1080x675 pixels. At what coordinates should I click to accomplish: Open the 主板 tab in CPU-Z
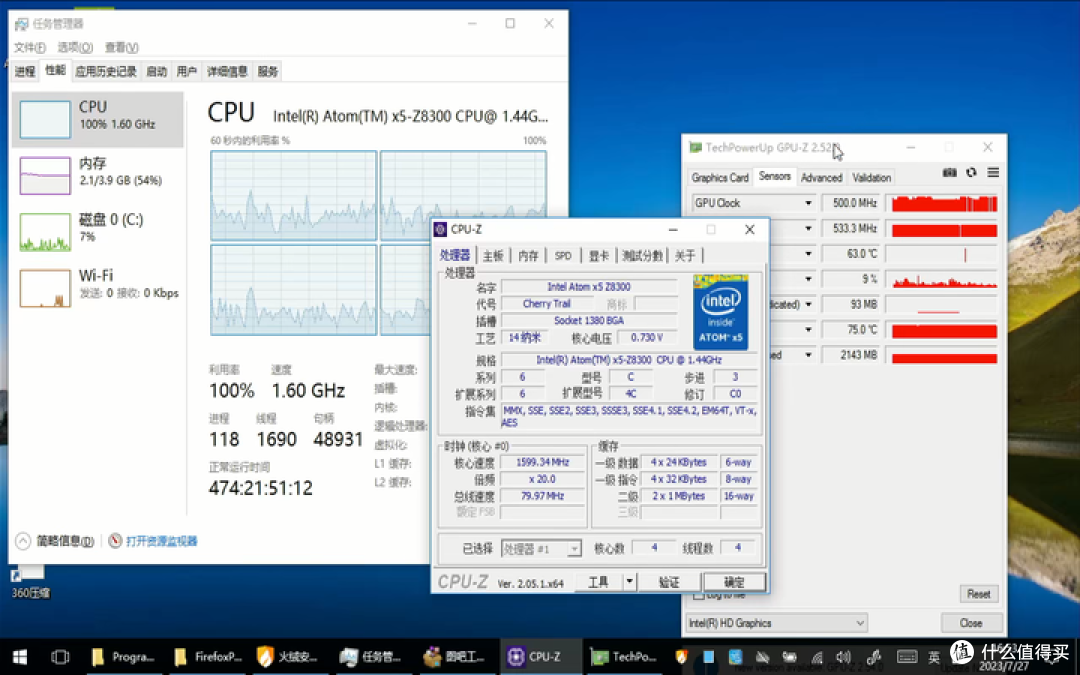[x=492, y=256]
